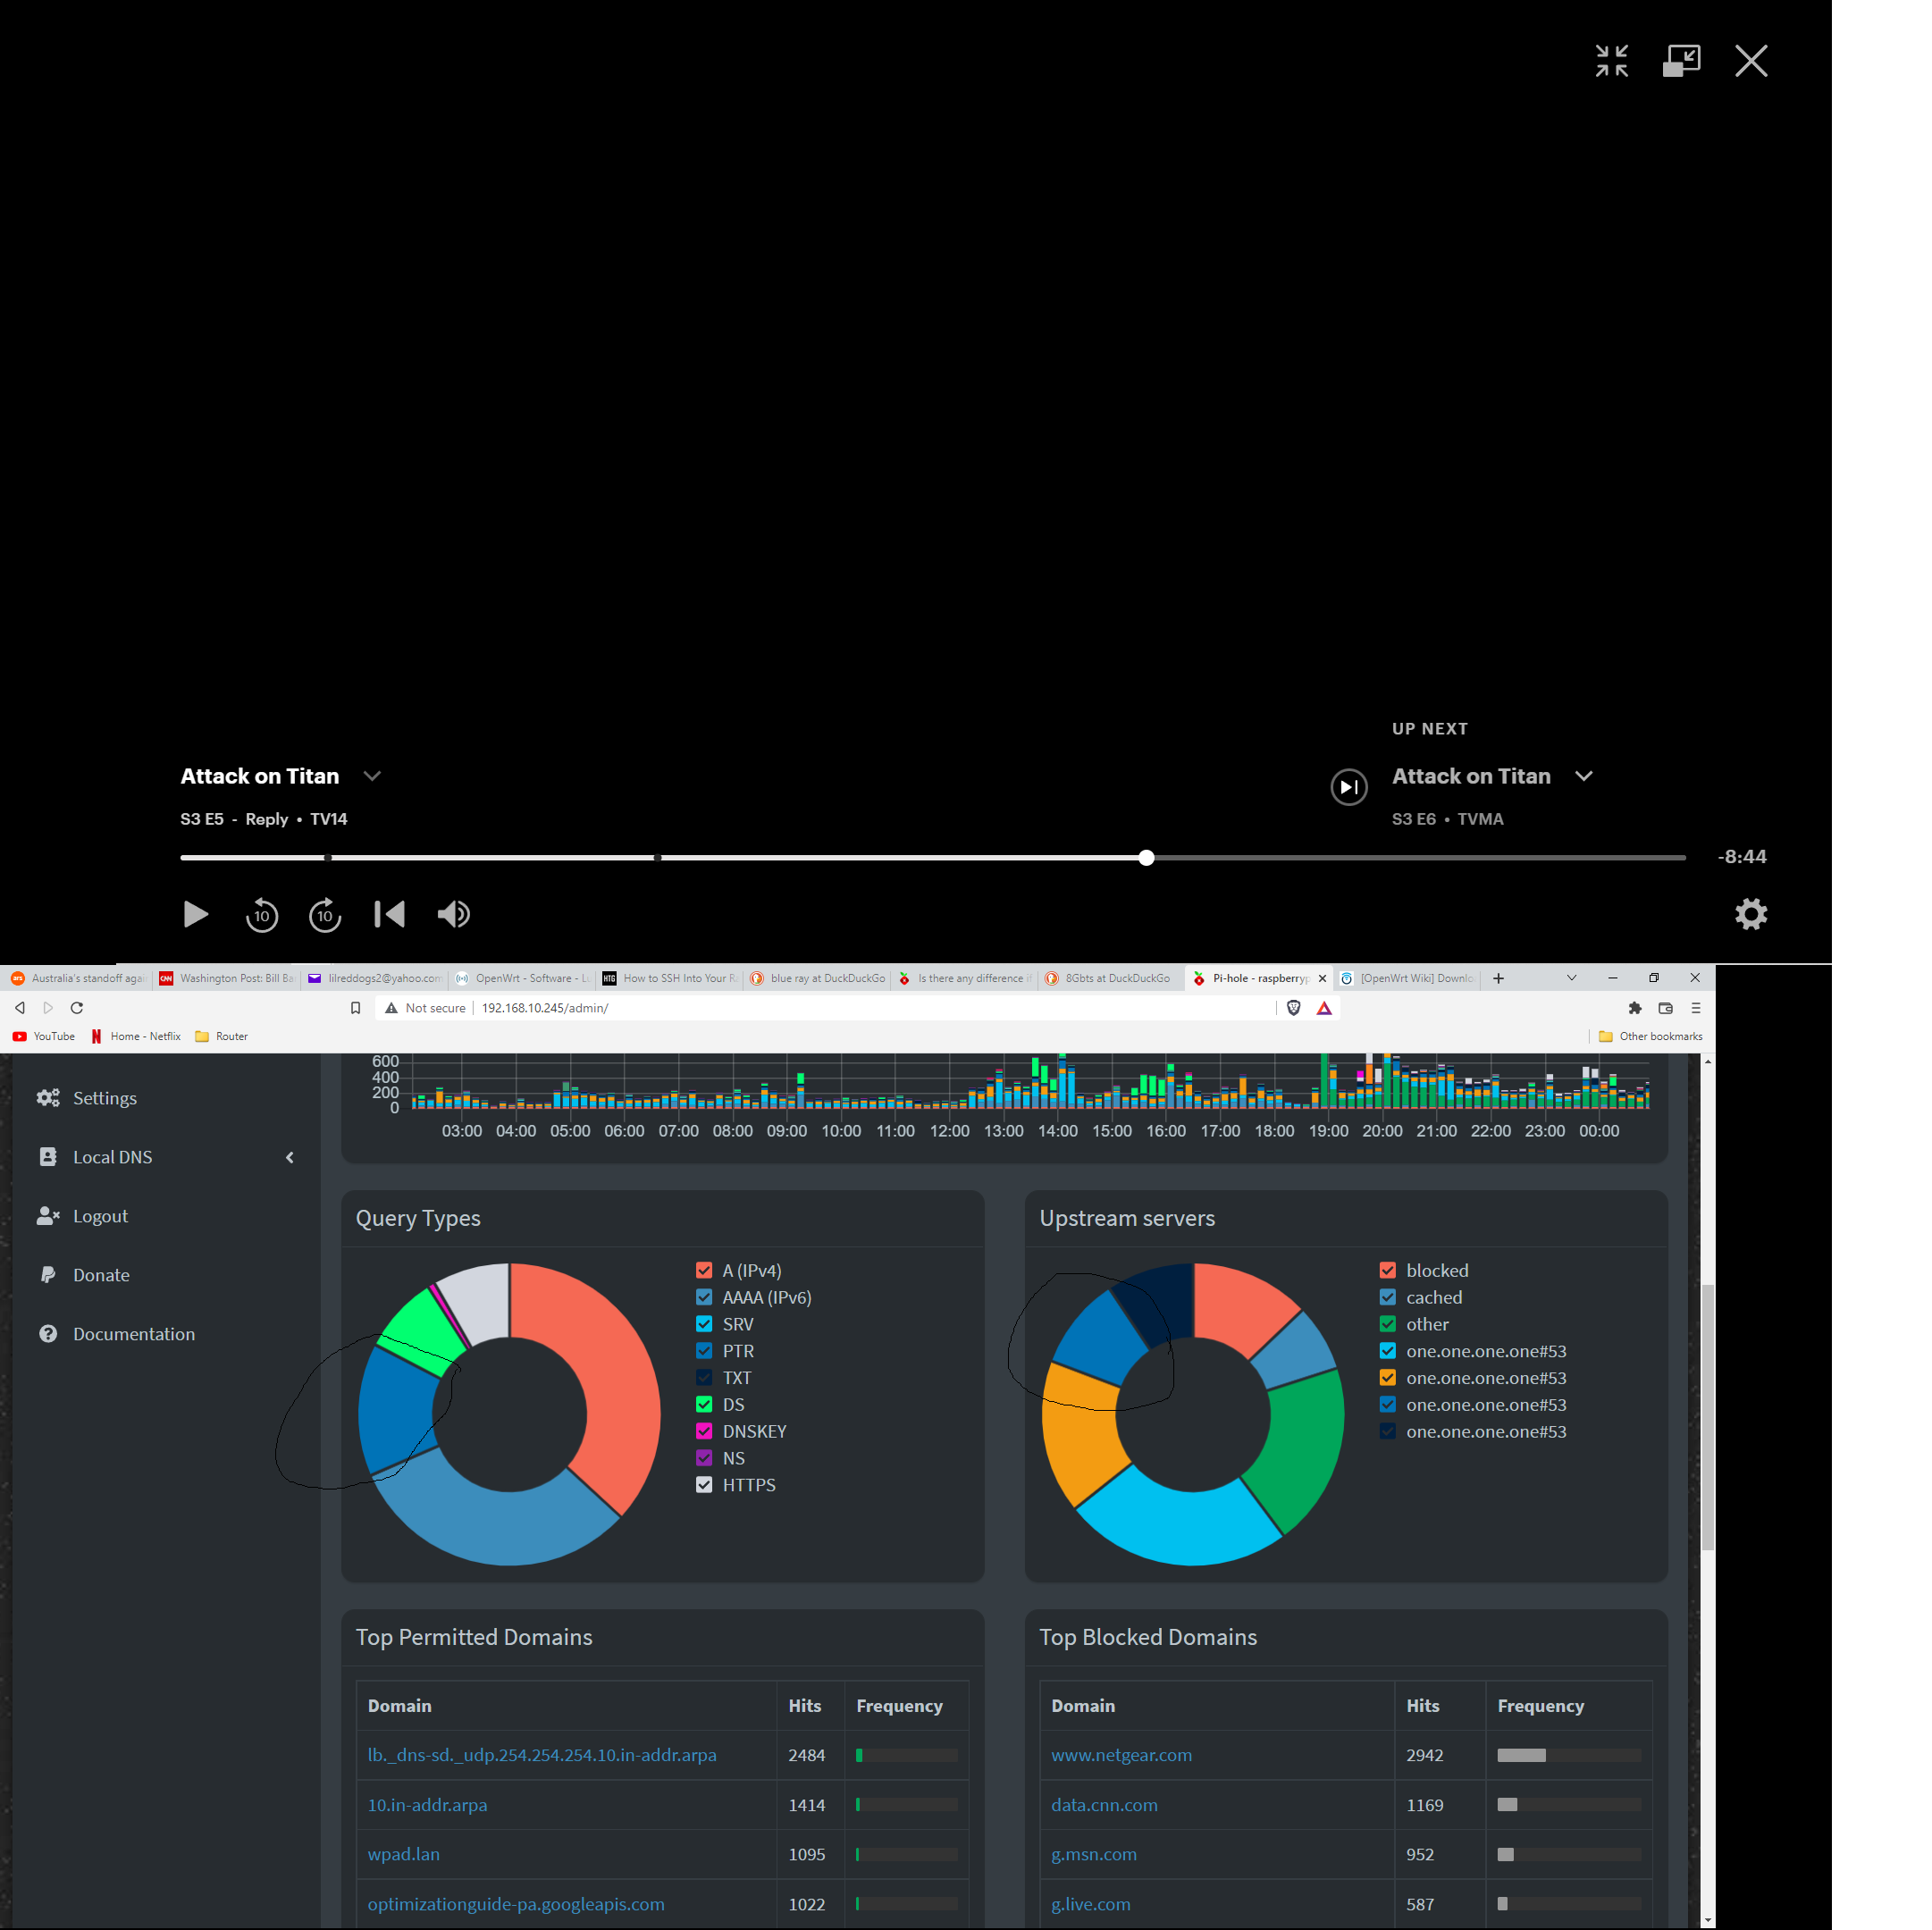Switch to the OpenWrt Wiki browser tab

point(1413,978)
